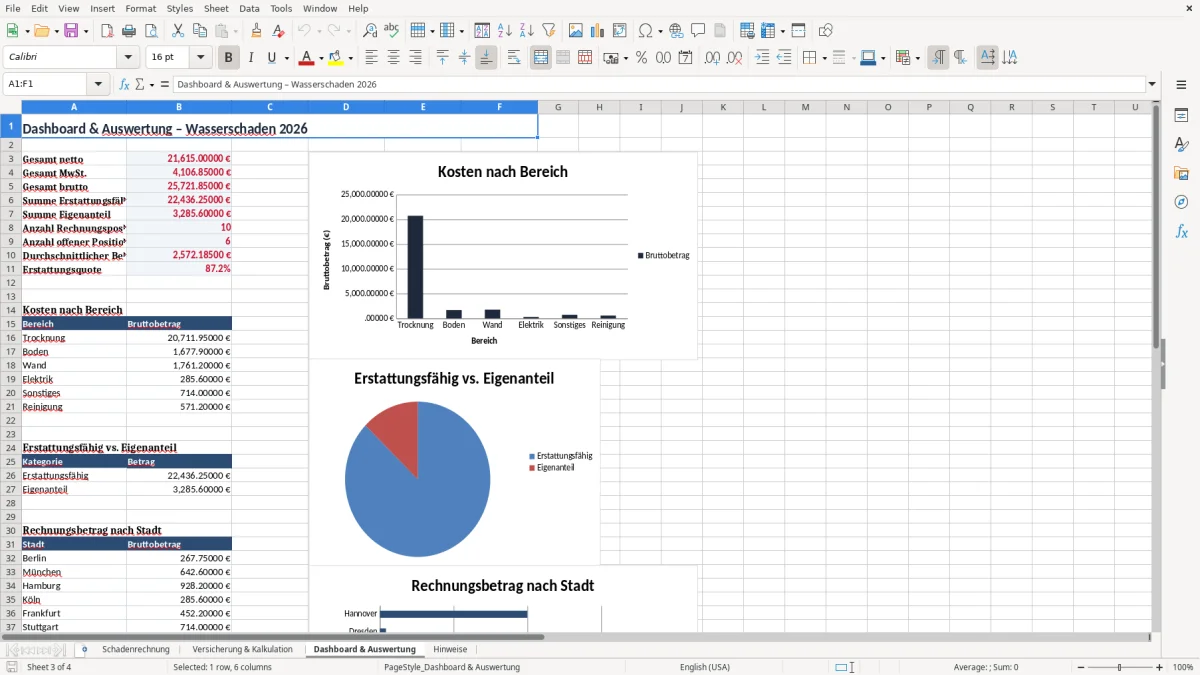Open the Font Size dropdown

[201, 58]
